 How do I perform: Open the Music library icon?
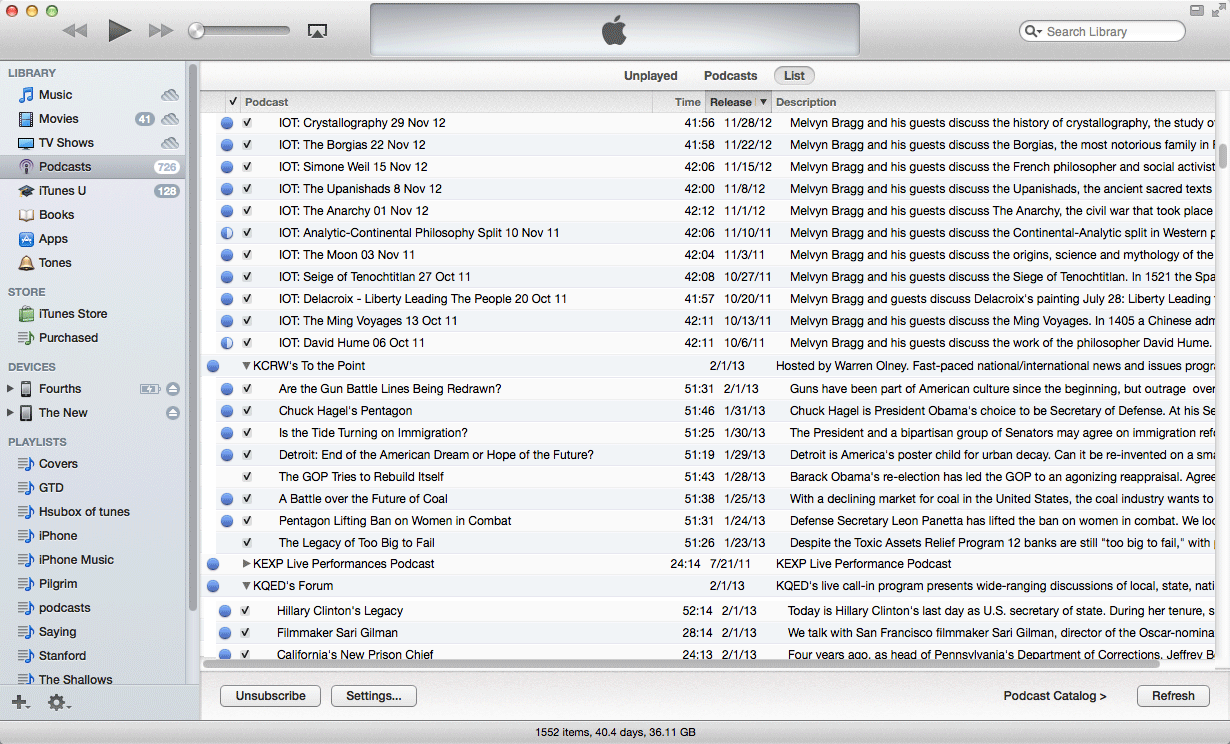27,95
